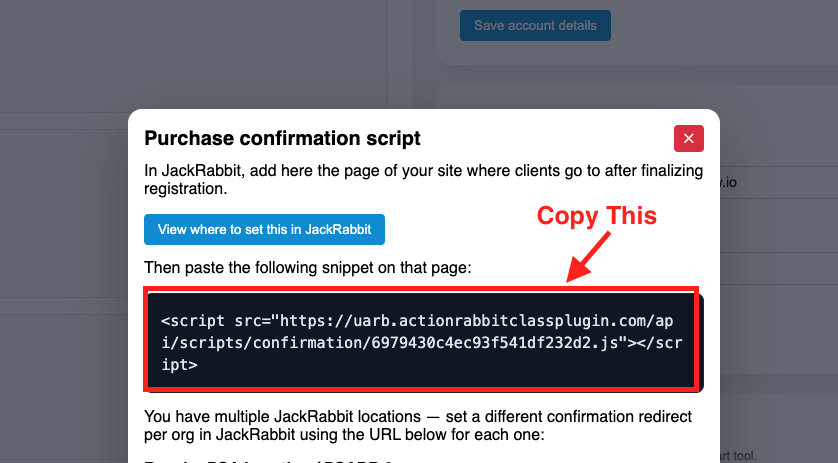Click the 'You have multiple JackRabbit locations' paragraph
The width and height of the screenshot is (838, 463).
coord(418,426)
